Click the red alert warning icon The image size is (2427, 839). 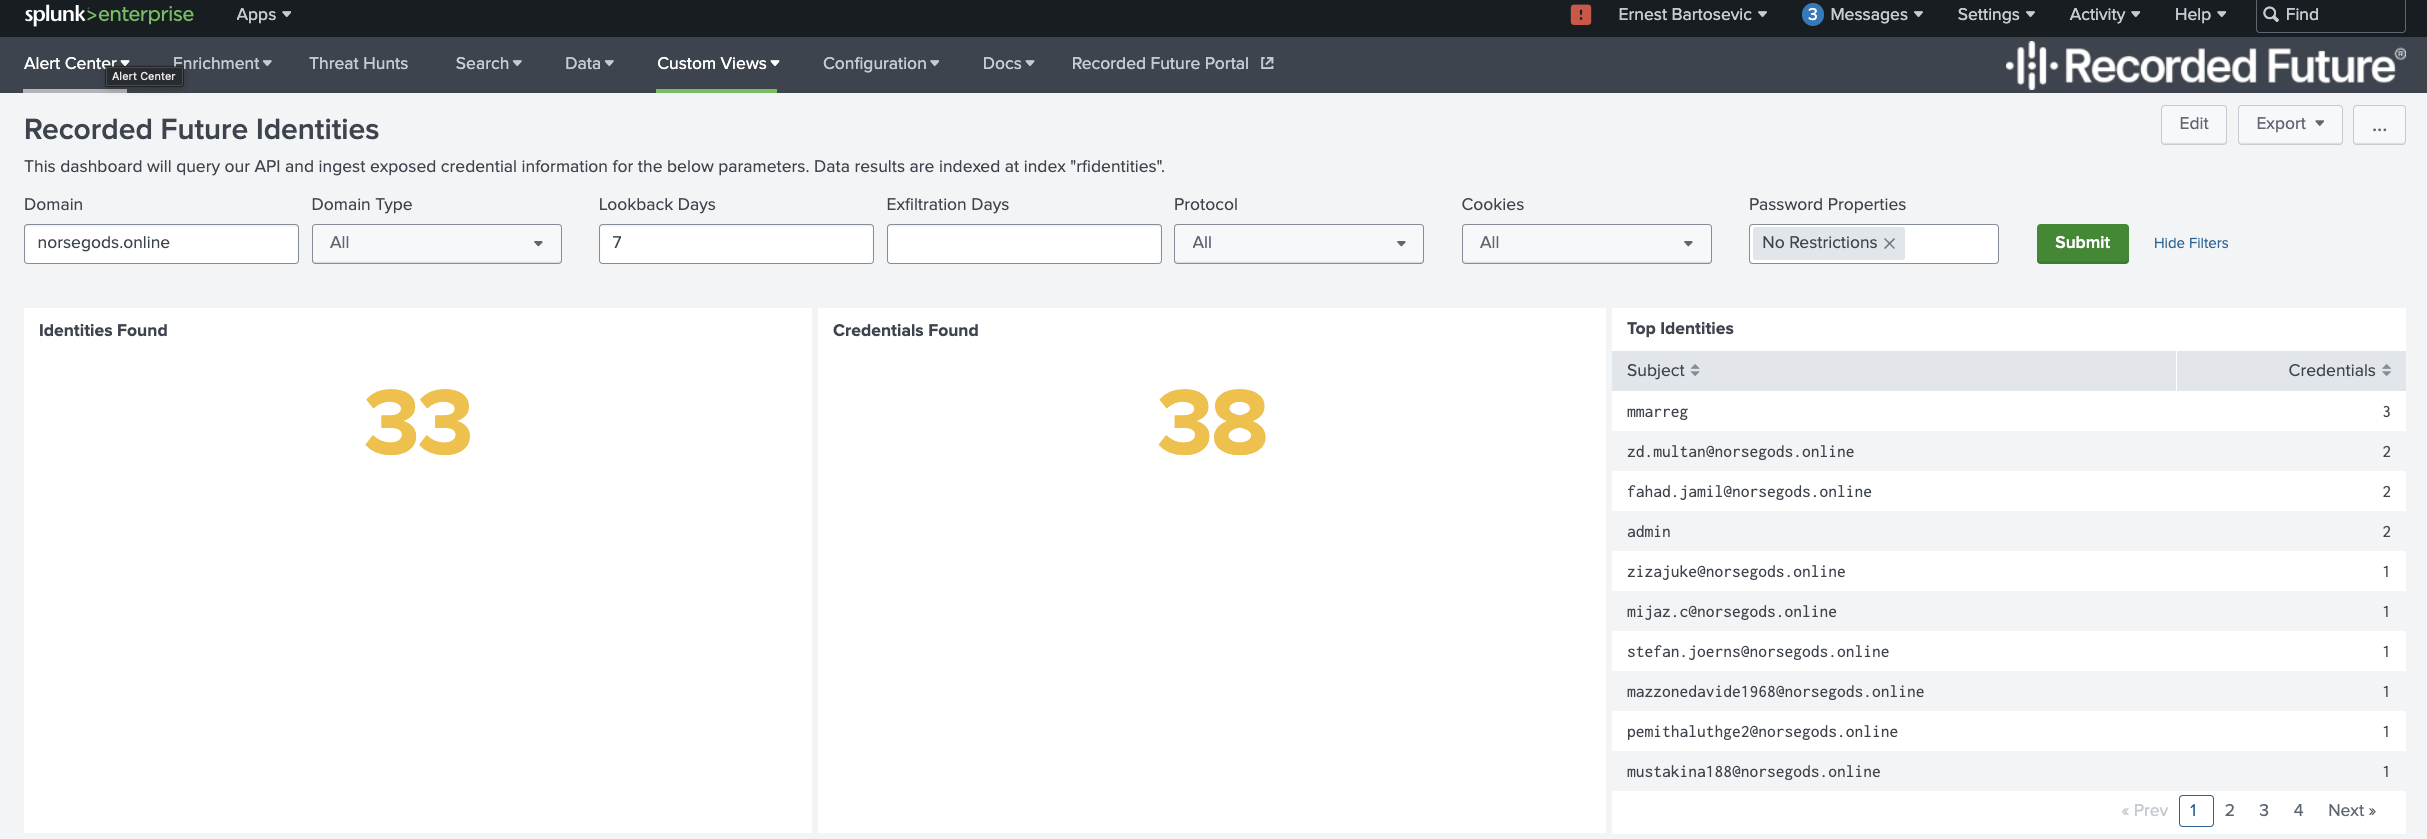coord(1580,15)
